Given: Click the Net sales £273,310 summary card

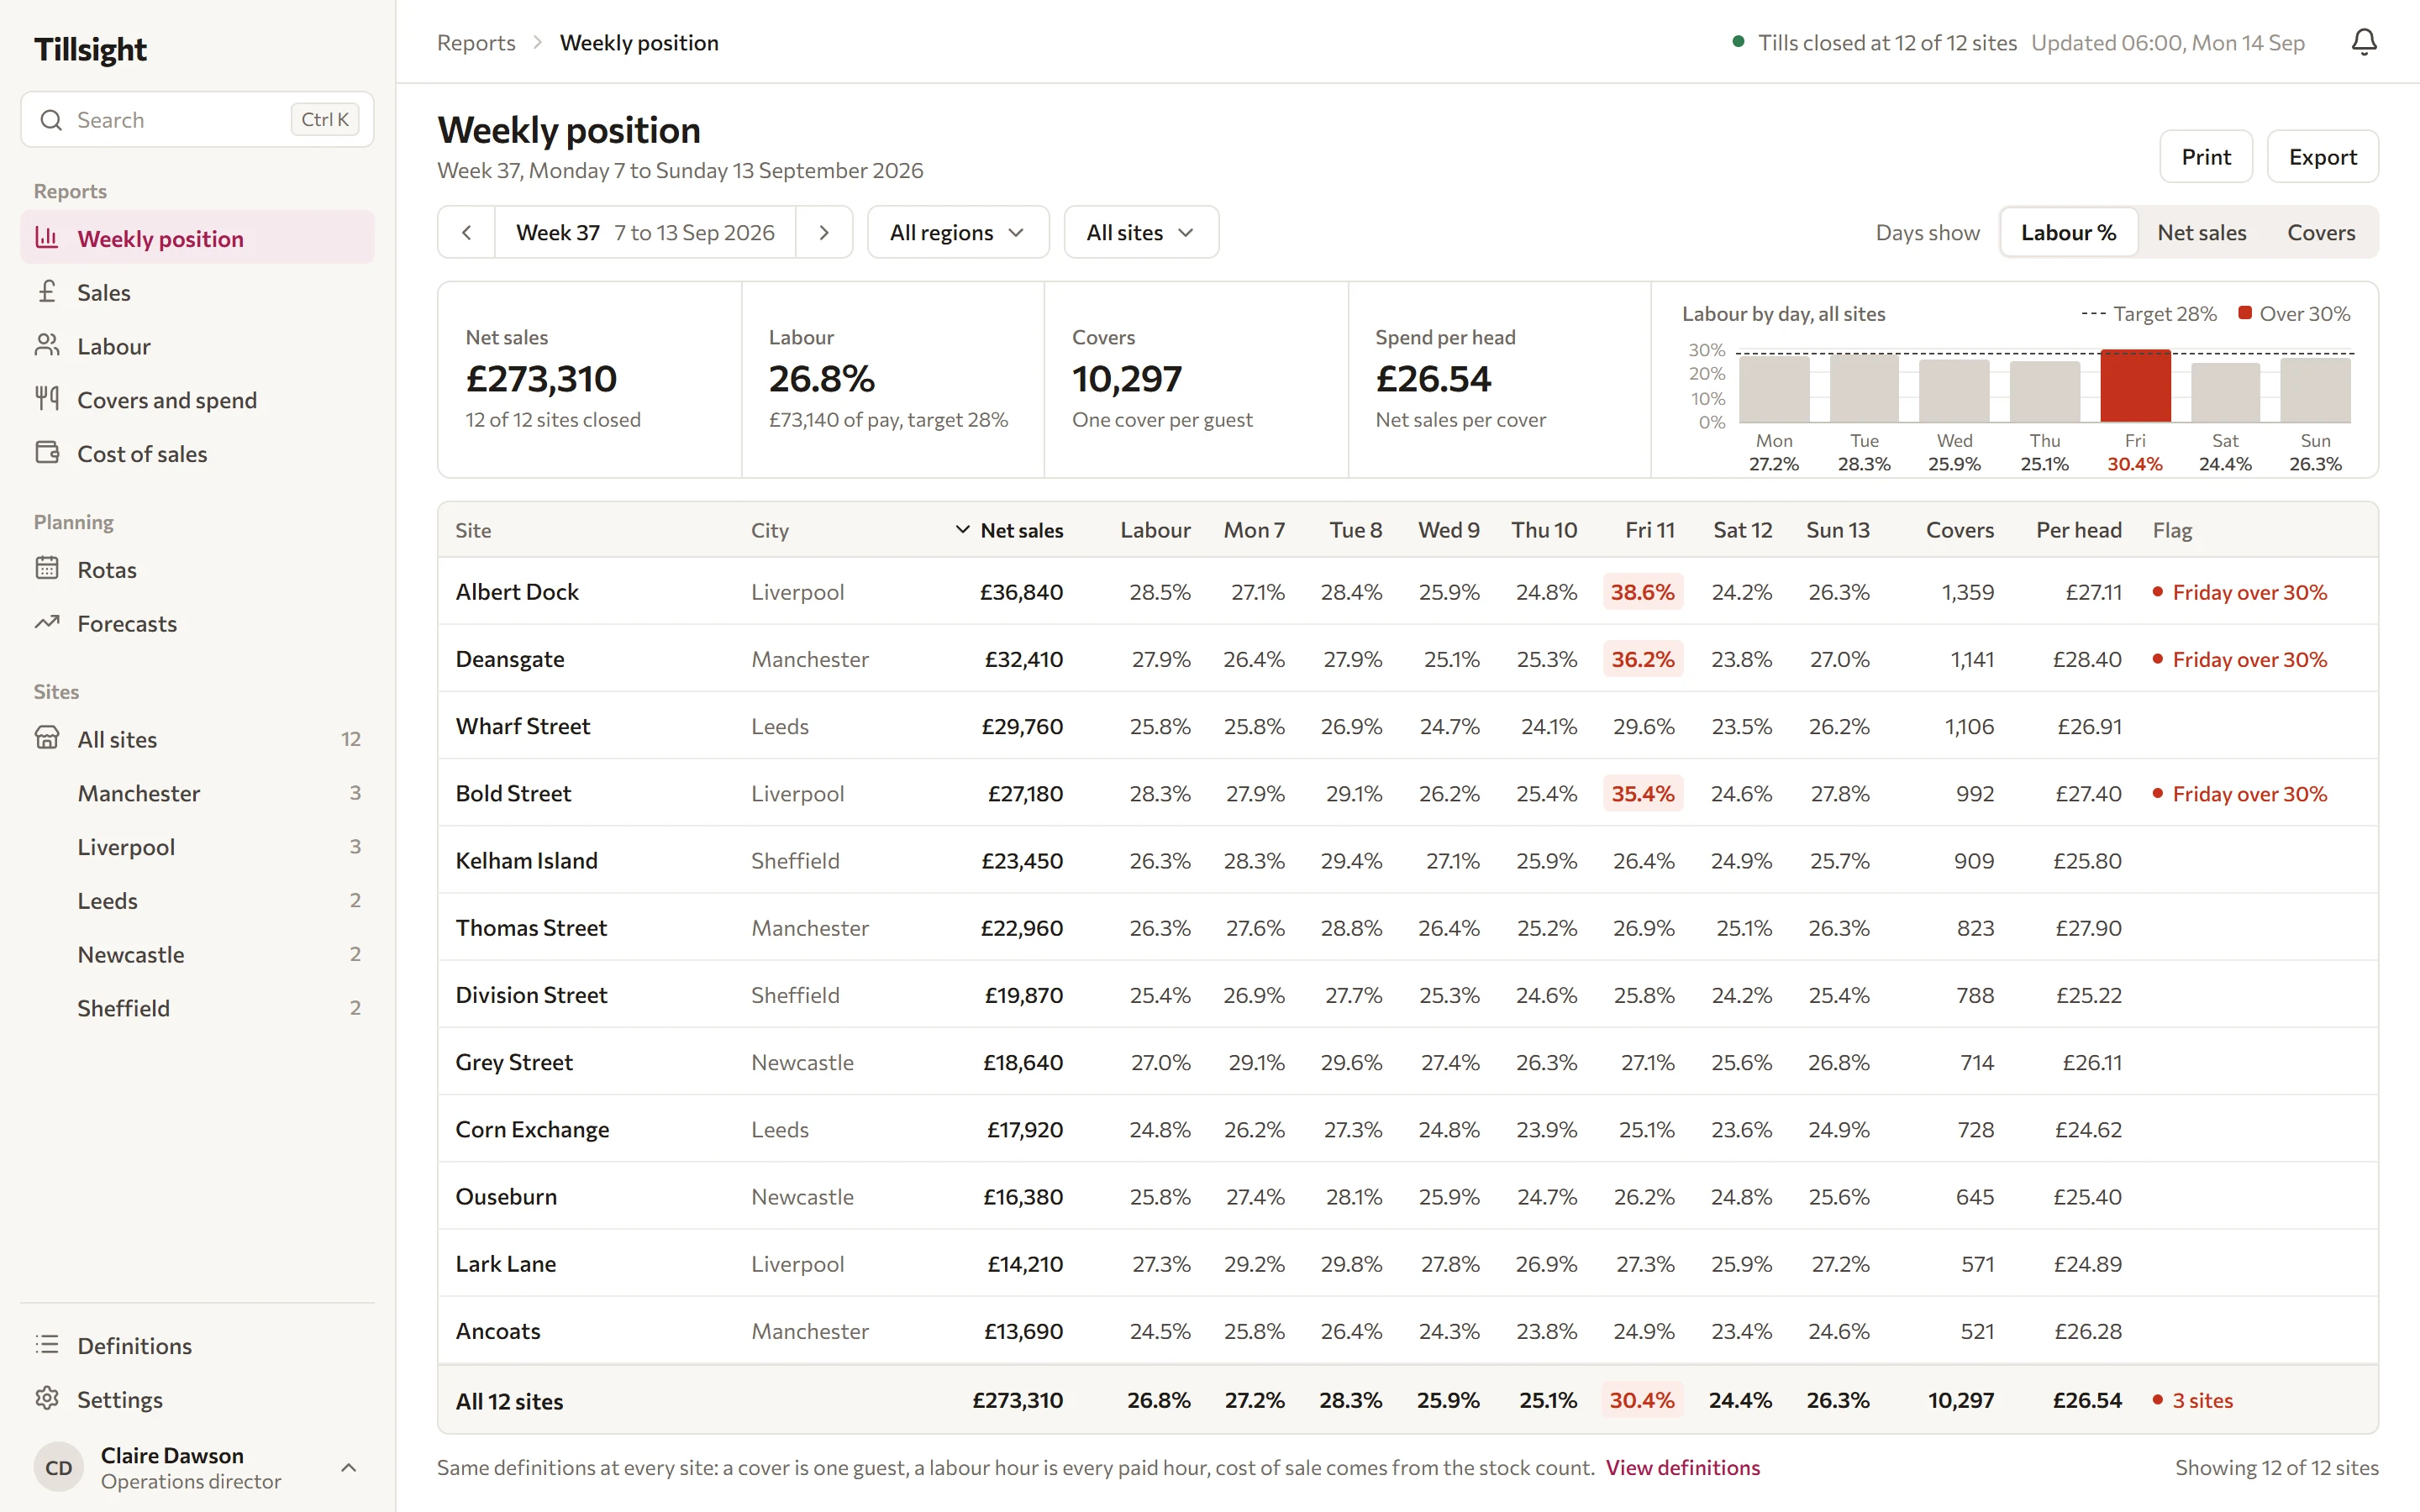Looking at the screenshot, I should tap(590, 380).
